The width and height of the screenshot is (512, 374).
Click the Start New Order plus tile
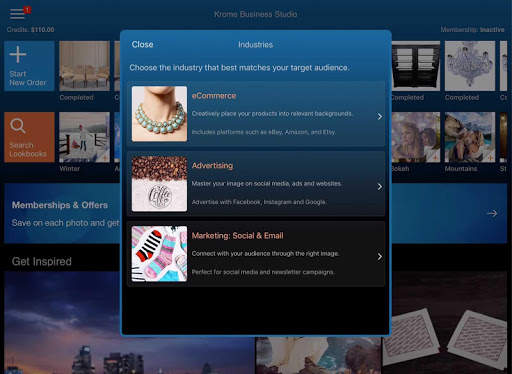pyautogui.click(x=29, y=66)
